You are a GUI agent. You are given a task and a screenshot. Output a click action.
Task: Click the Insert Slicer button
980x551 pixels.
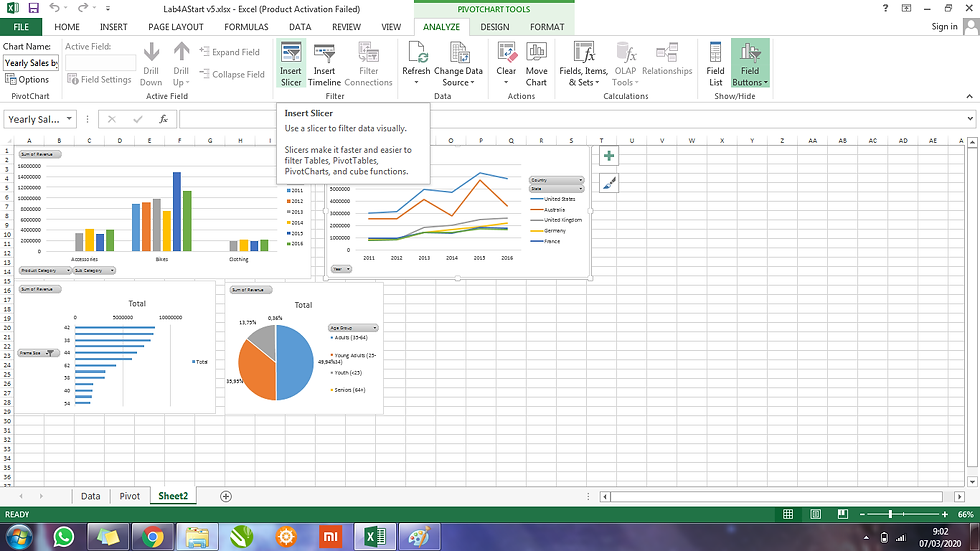[x=291, y=64]
